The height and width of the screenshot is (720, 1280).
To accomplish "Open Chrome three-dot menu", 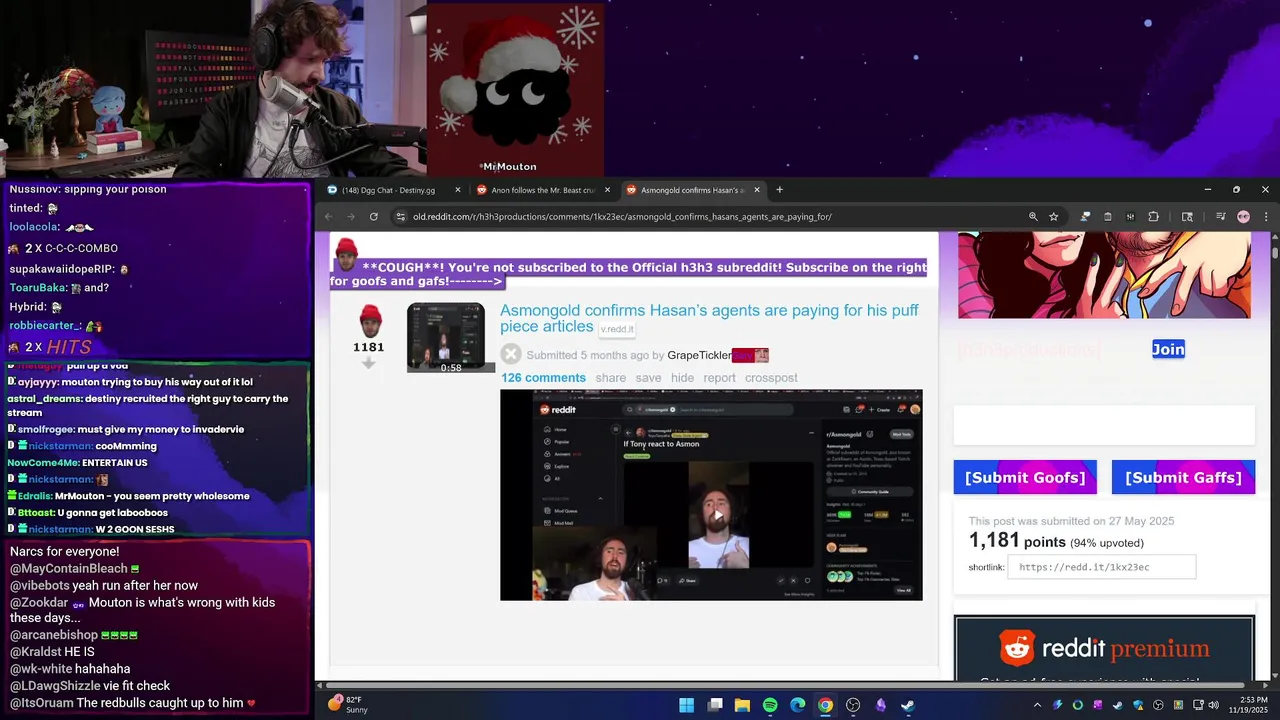I will [1265, 216].
